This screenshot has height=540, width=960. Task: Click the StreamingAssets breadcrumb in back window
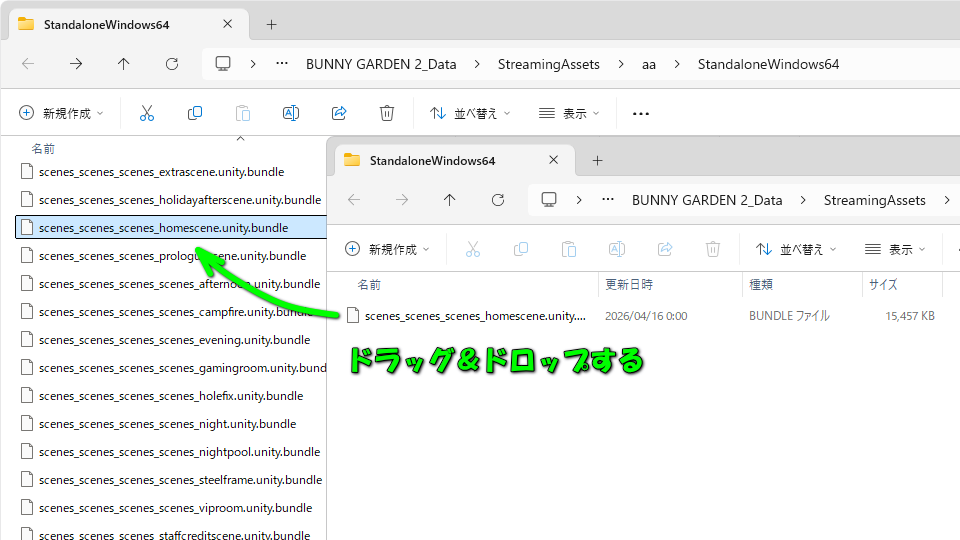tap(549, 64)
